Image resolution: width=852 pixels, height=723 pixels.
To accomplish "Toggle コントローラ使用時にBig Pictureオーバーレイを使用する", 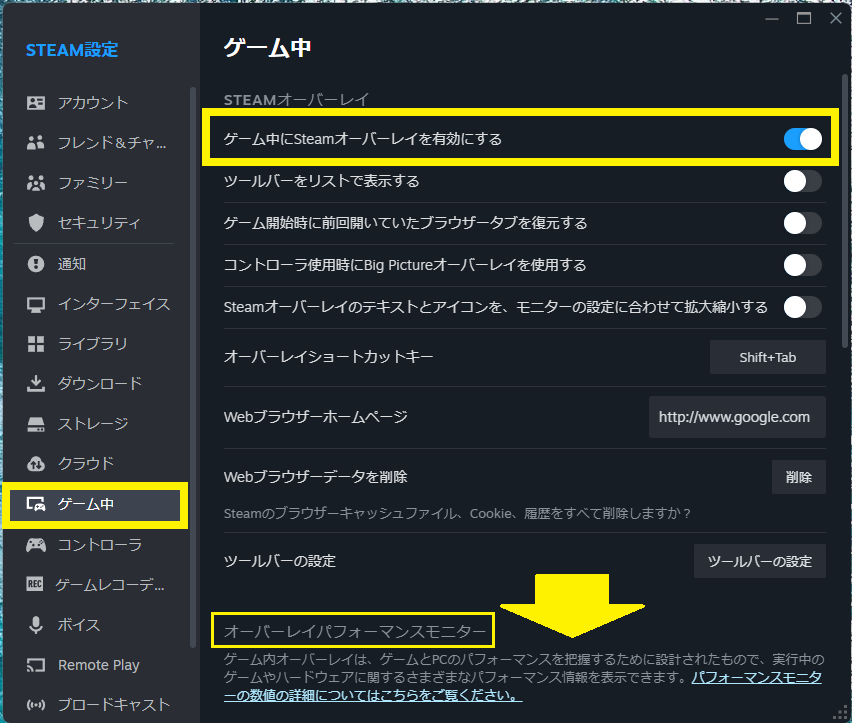I will pyautogui.click(x=803, y=265).
